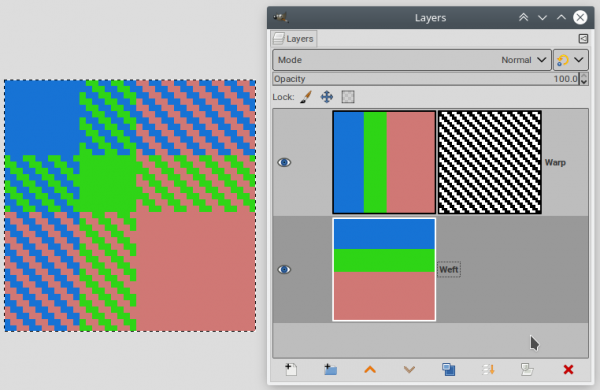Toggle lock position and size
Screen dimensions: 600x390
326,97
